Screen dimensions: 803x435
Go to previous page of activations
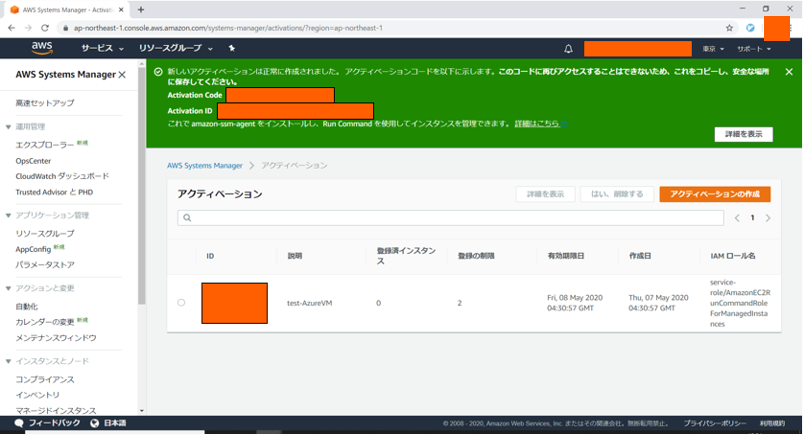click(737, 218)
